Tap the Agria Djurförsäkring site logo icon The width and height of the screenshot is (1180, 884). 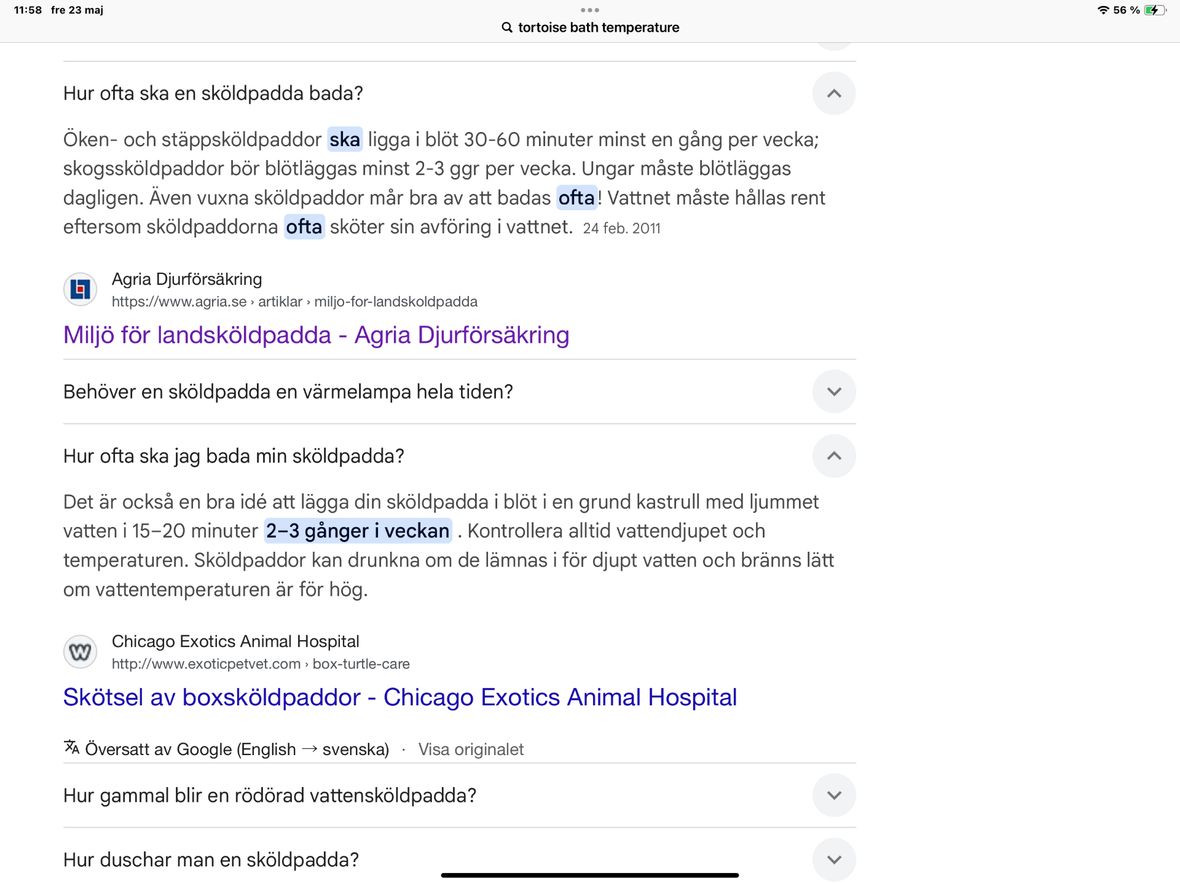tap(80, 290)
